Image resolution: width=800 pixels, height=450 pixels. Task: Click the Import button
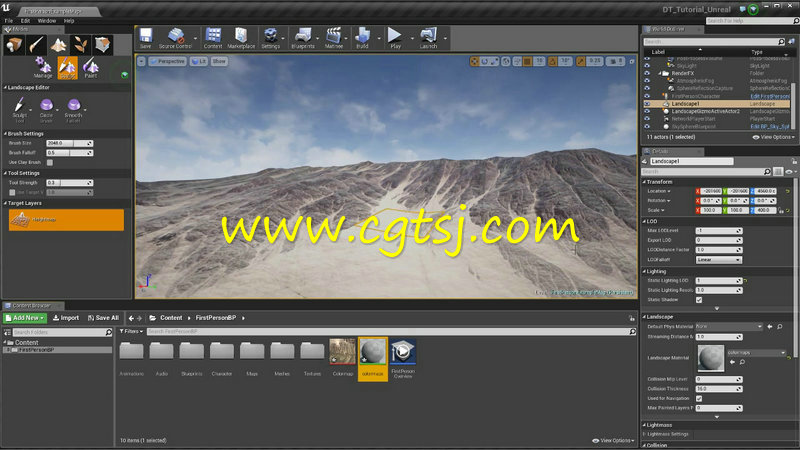66,318
